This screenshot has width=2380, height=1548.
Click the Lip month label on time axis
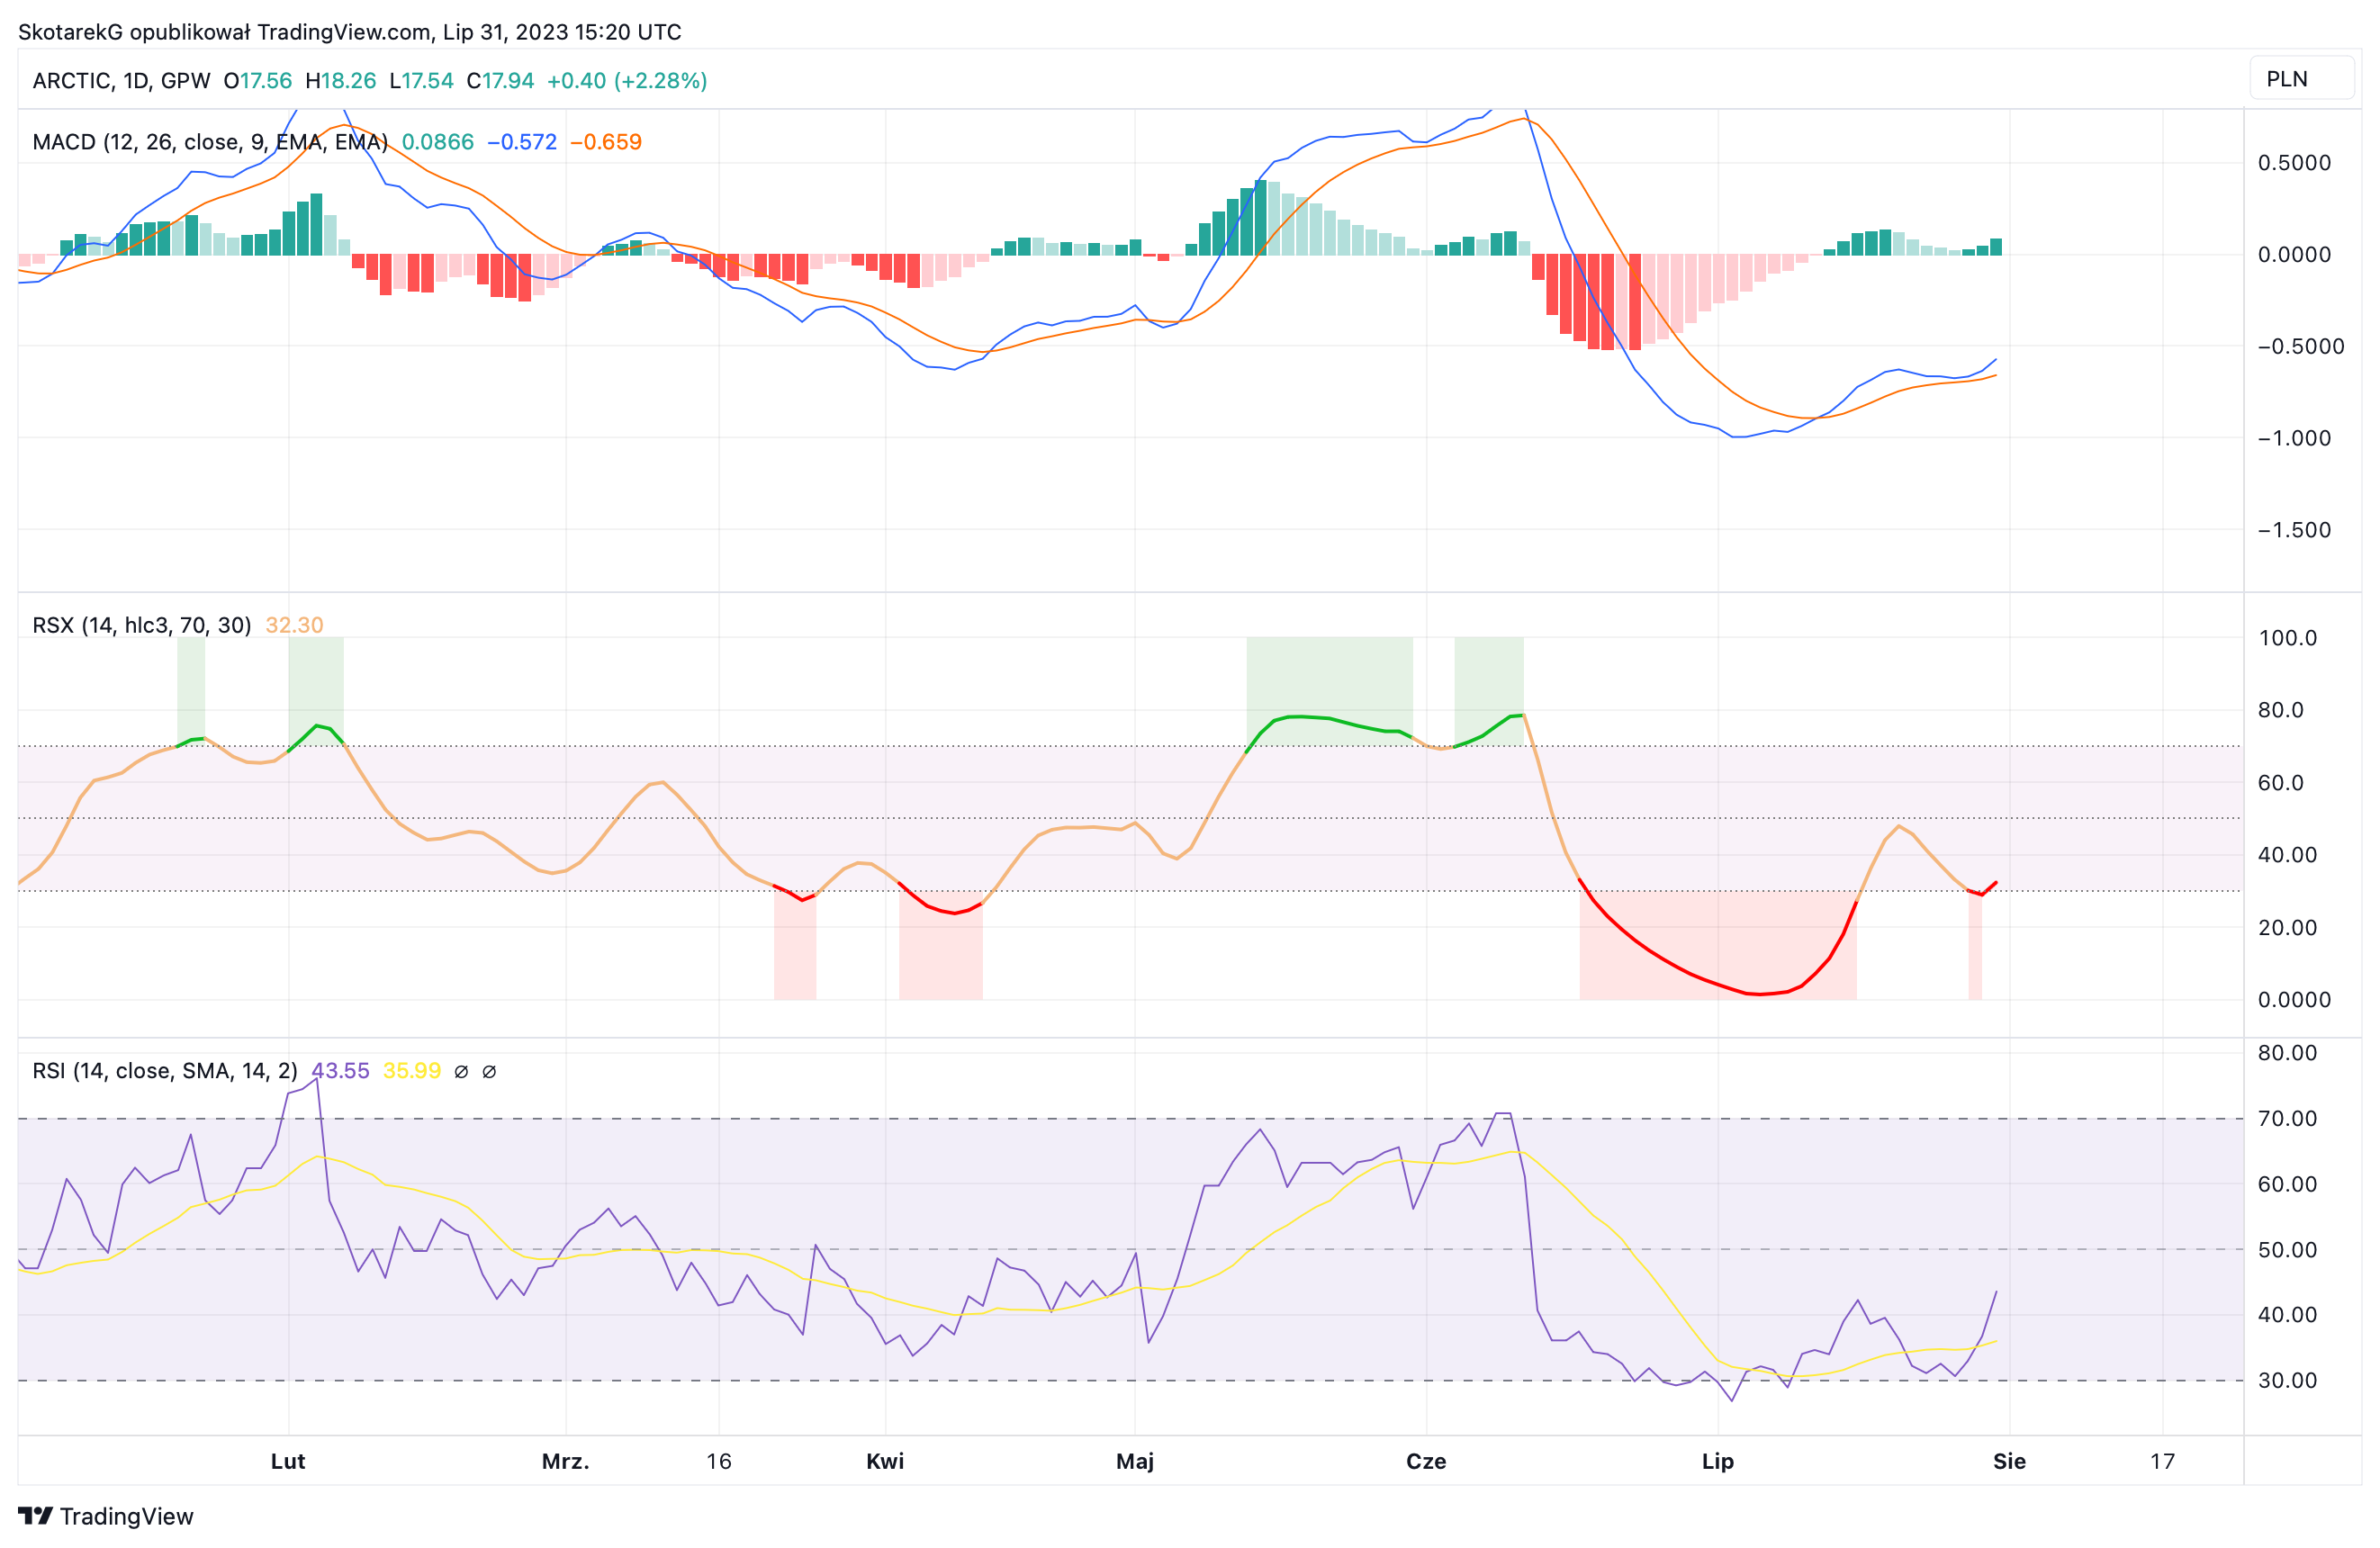1718,1461
